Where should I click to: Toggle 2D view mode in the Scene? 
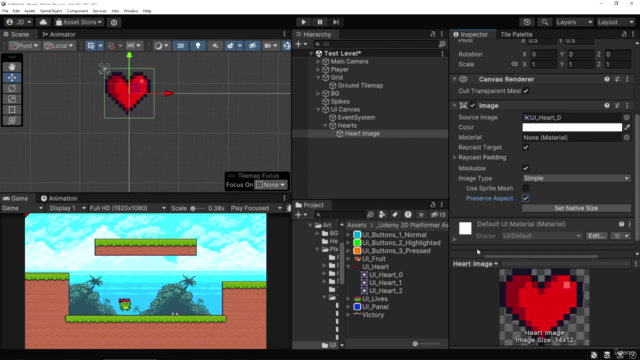pyautogui.click(x=180, y=46)
